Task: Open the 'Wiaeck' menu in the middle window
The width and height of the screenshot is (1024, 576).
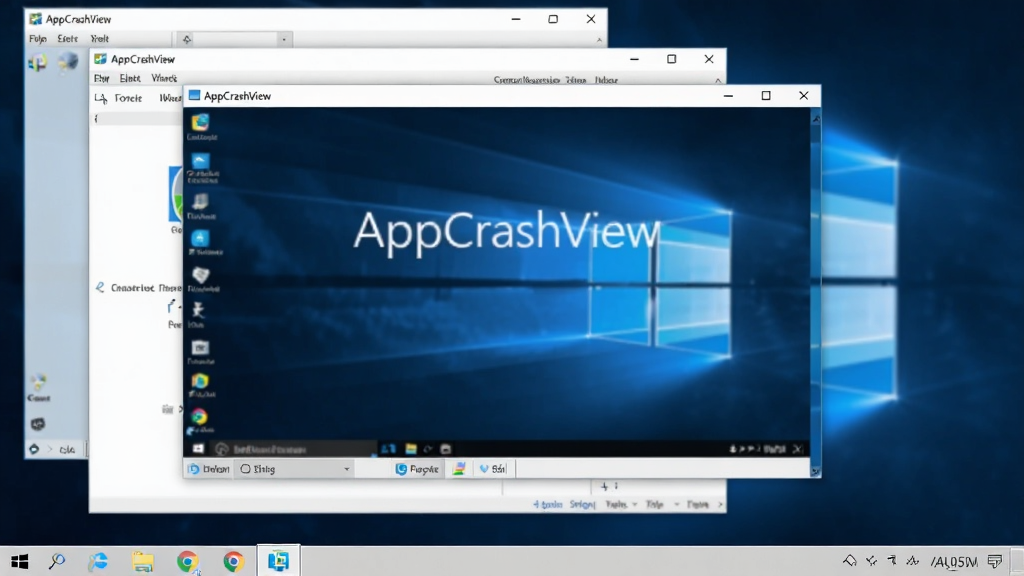Action: pos(164,78)
